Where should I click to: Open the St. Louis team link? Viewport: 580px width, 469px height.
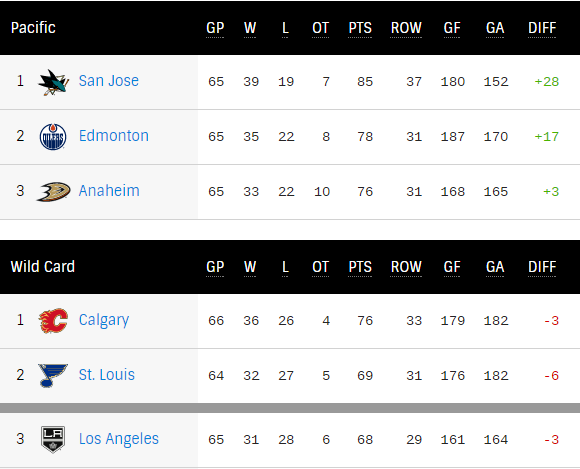click(x=107, y=375)
